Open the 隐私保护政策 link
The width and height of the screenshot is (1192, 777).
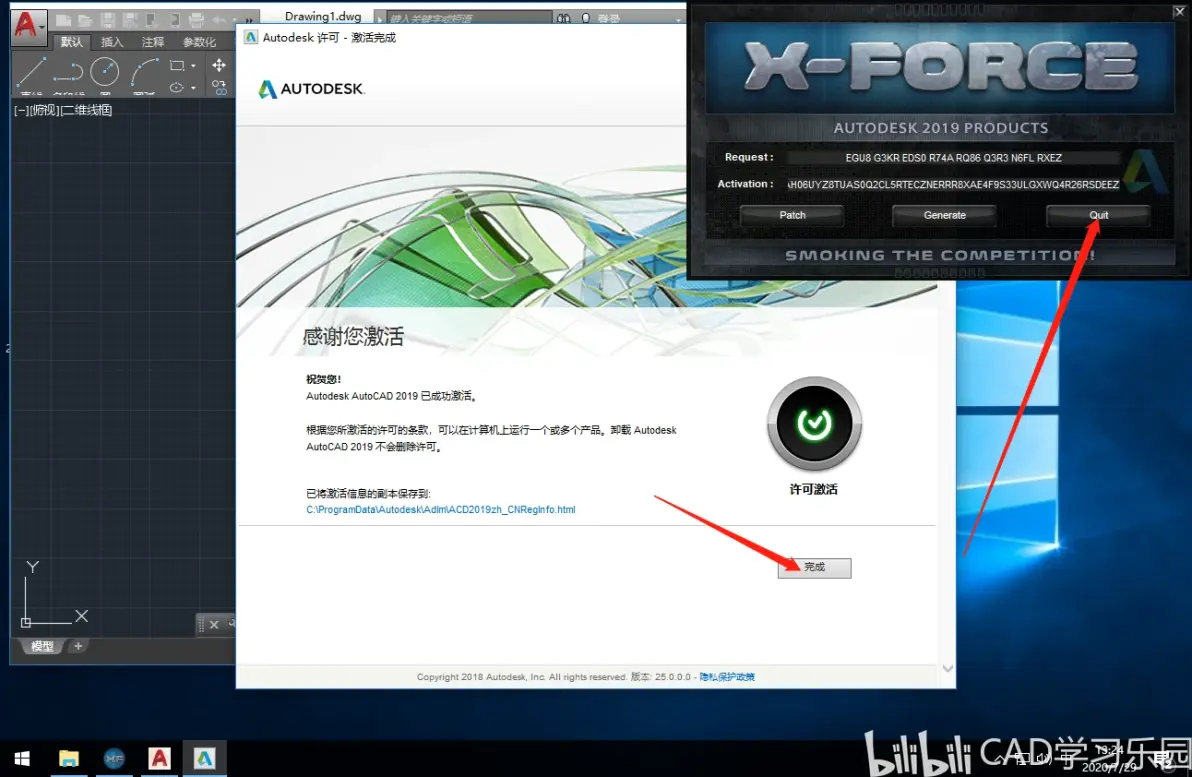(x=727, y=677)
